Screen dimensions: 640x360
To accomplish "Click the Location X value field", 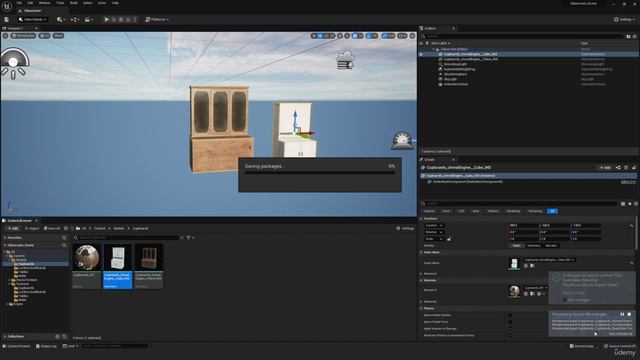I will [x=524, y=225].
